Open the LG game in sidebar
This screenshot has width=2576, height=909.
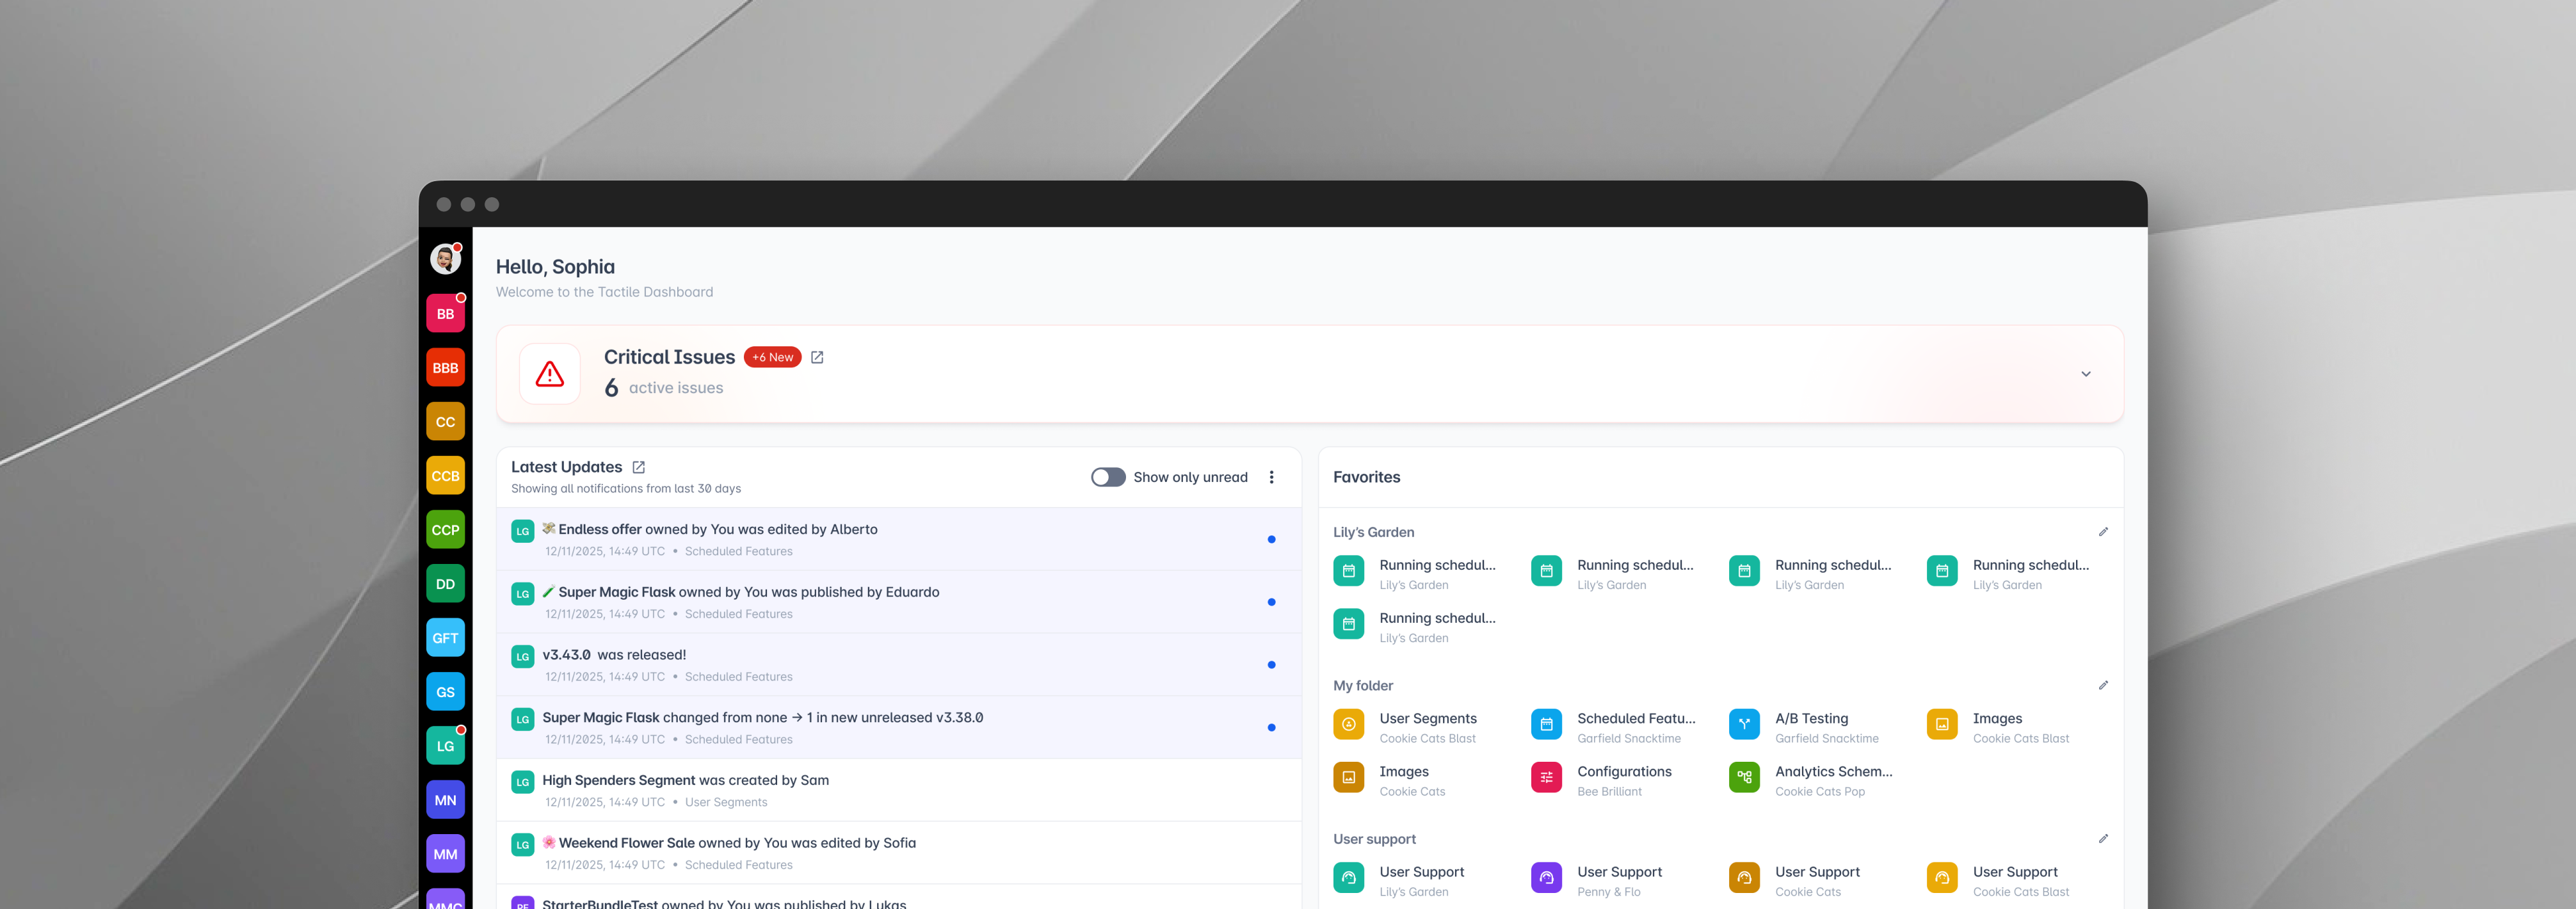click(x=445, y=746)
